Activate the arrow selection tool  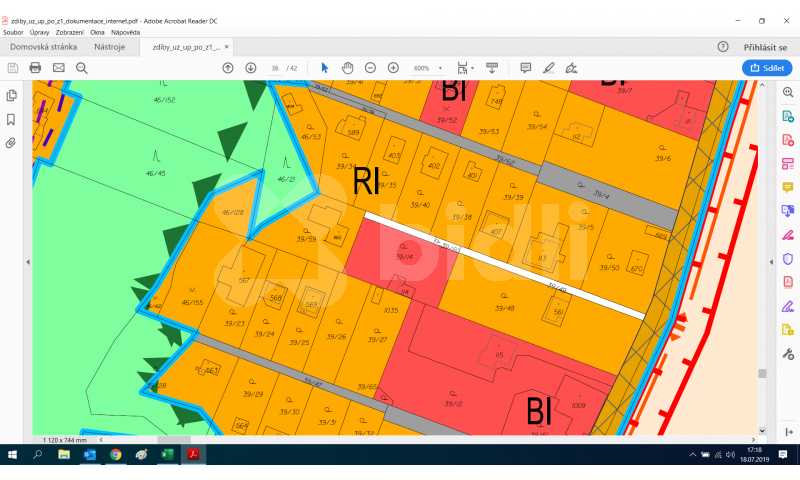pos(324,68)
